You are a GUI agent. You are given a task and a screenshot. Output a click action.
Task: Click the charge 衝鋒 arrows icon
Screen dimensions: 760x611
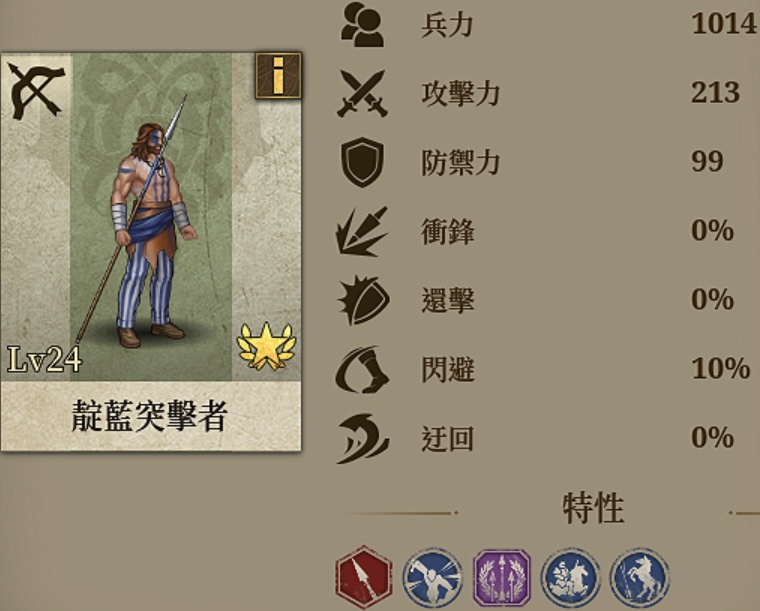click(x=362, y=232)
